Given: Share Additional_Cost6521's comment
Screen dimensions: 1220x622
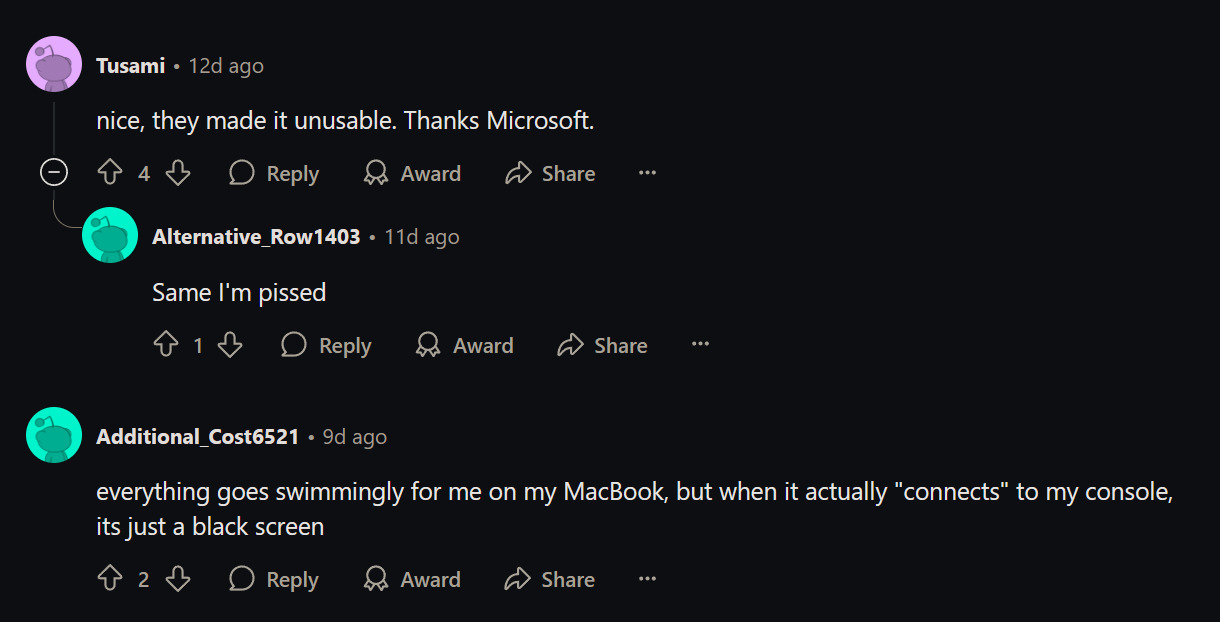Looking at the screenshot, I should (550, 579).
